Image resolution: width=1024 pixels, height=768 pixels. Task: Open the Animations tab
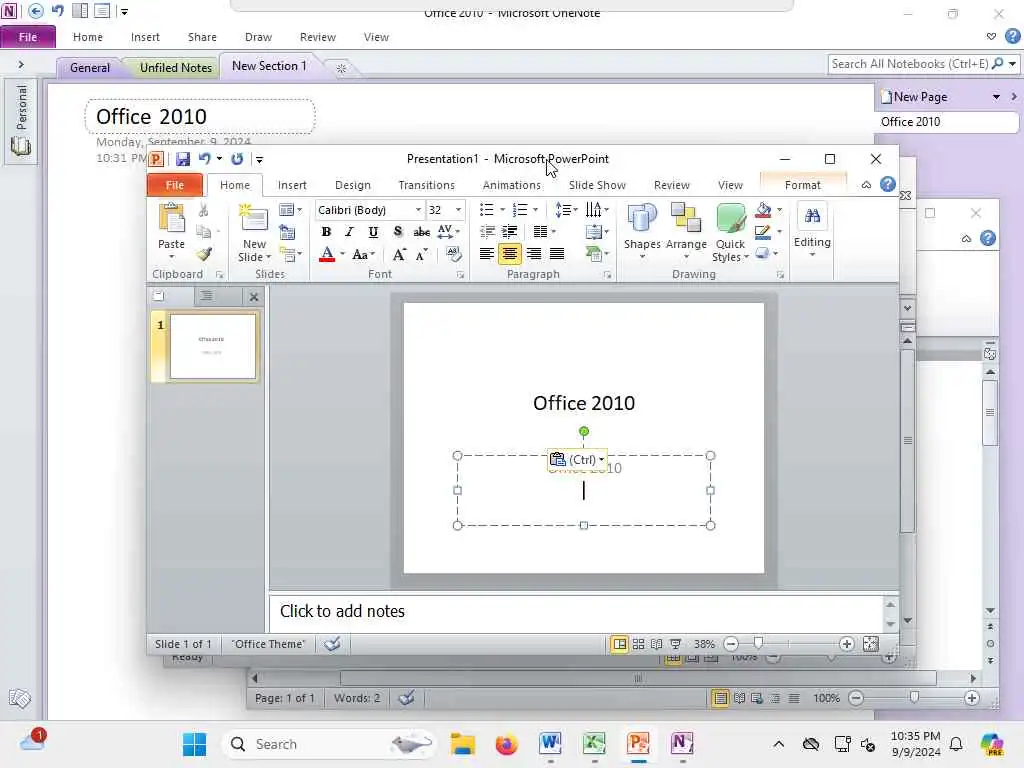511,185
